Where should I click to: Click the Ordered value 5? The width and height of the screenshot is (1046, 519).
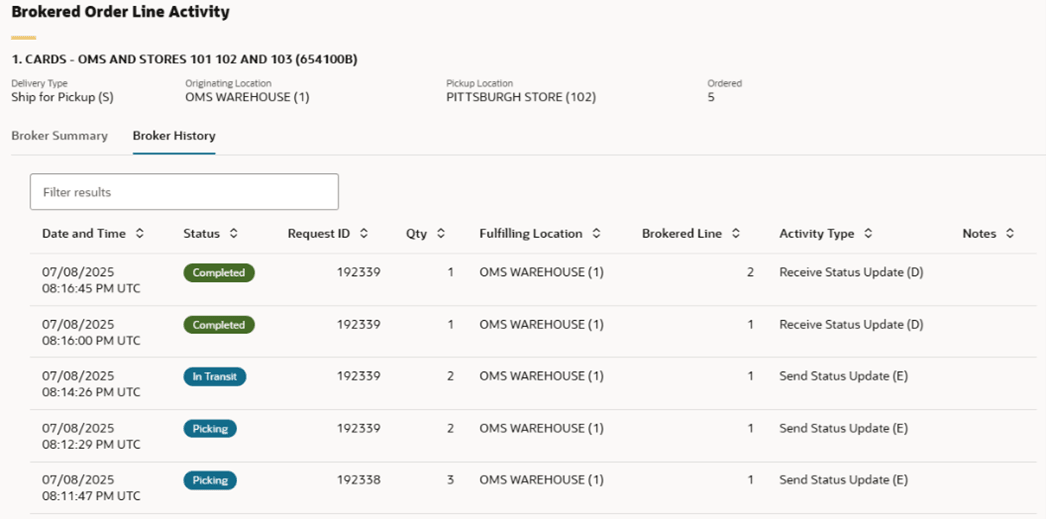pyautogui.click(x=711, y=97)
